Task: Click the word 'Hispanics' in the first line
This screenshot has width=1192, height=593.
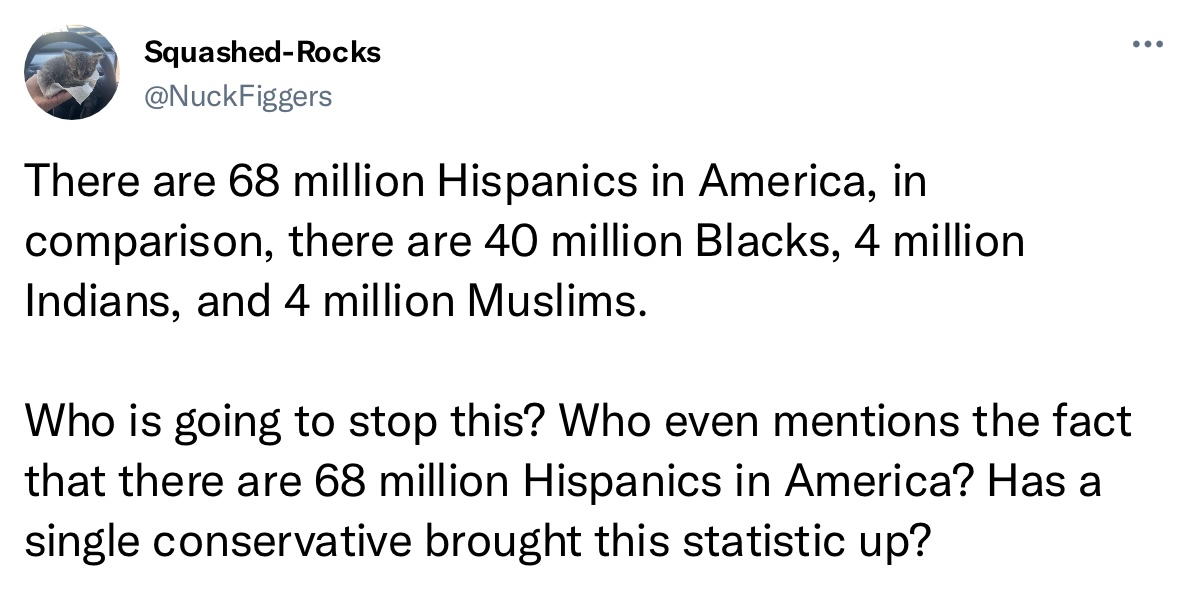Action: point(537,183)
